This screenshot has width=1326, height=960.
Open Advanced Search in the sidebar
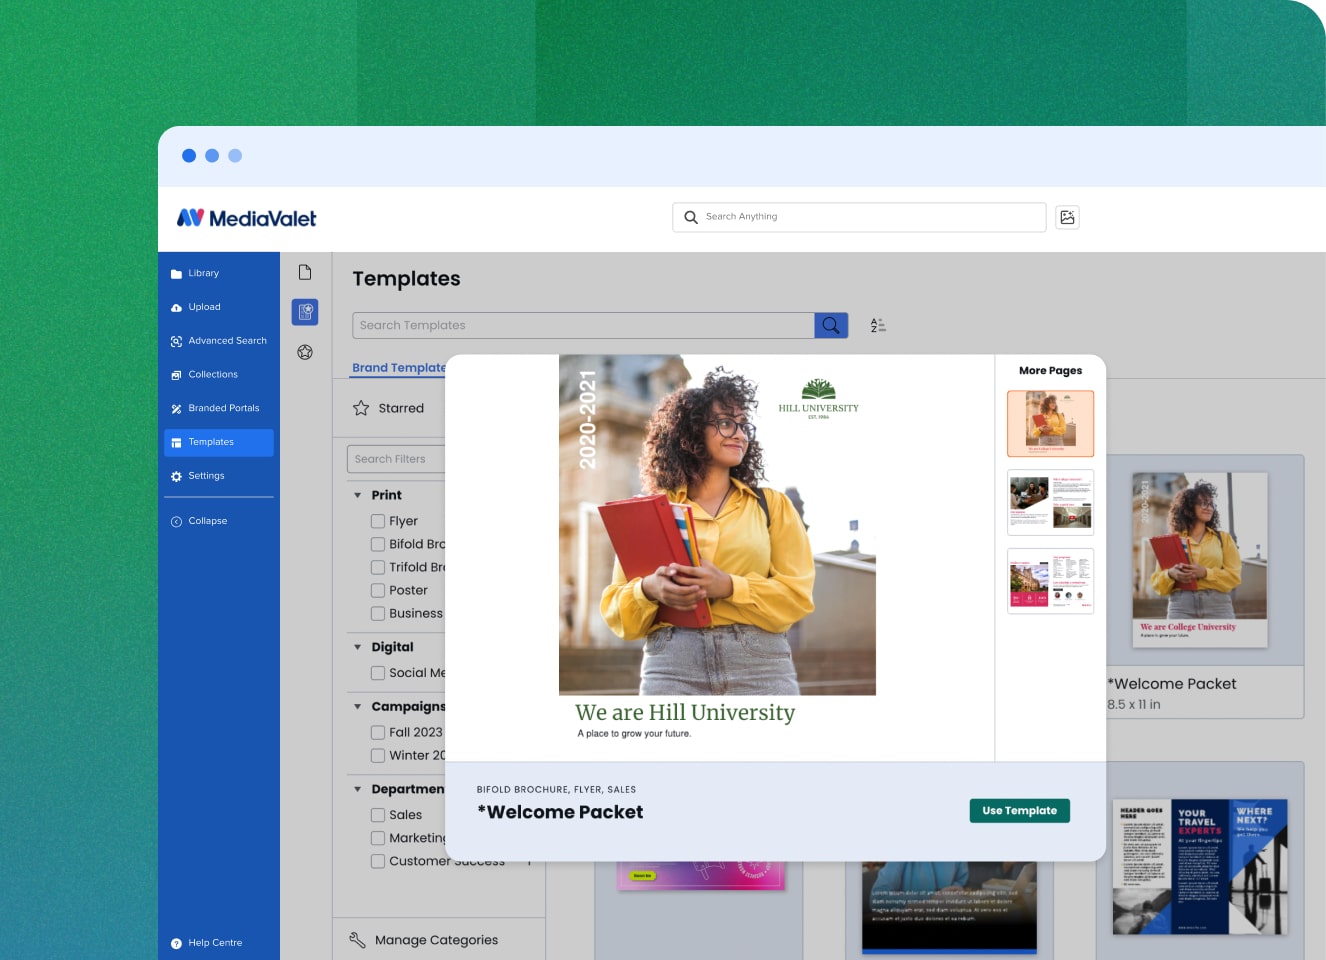click(227, 341)
